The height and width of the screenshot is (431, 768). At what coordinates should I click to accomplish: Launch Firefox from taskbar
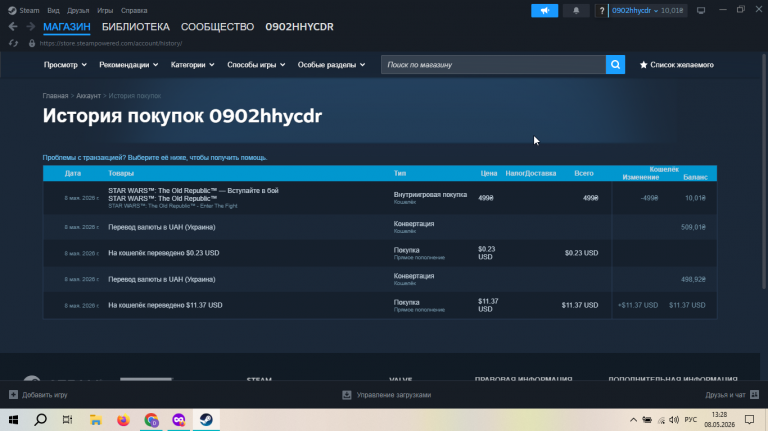point(123,420)
